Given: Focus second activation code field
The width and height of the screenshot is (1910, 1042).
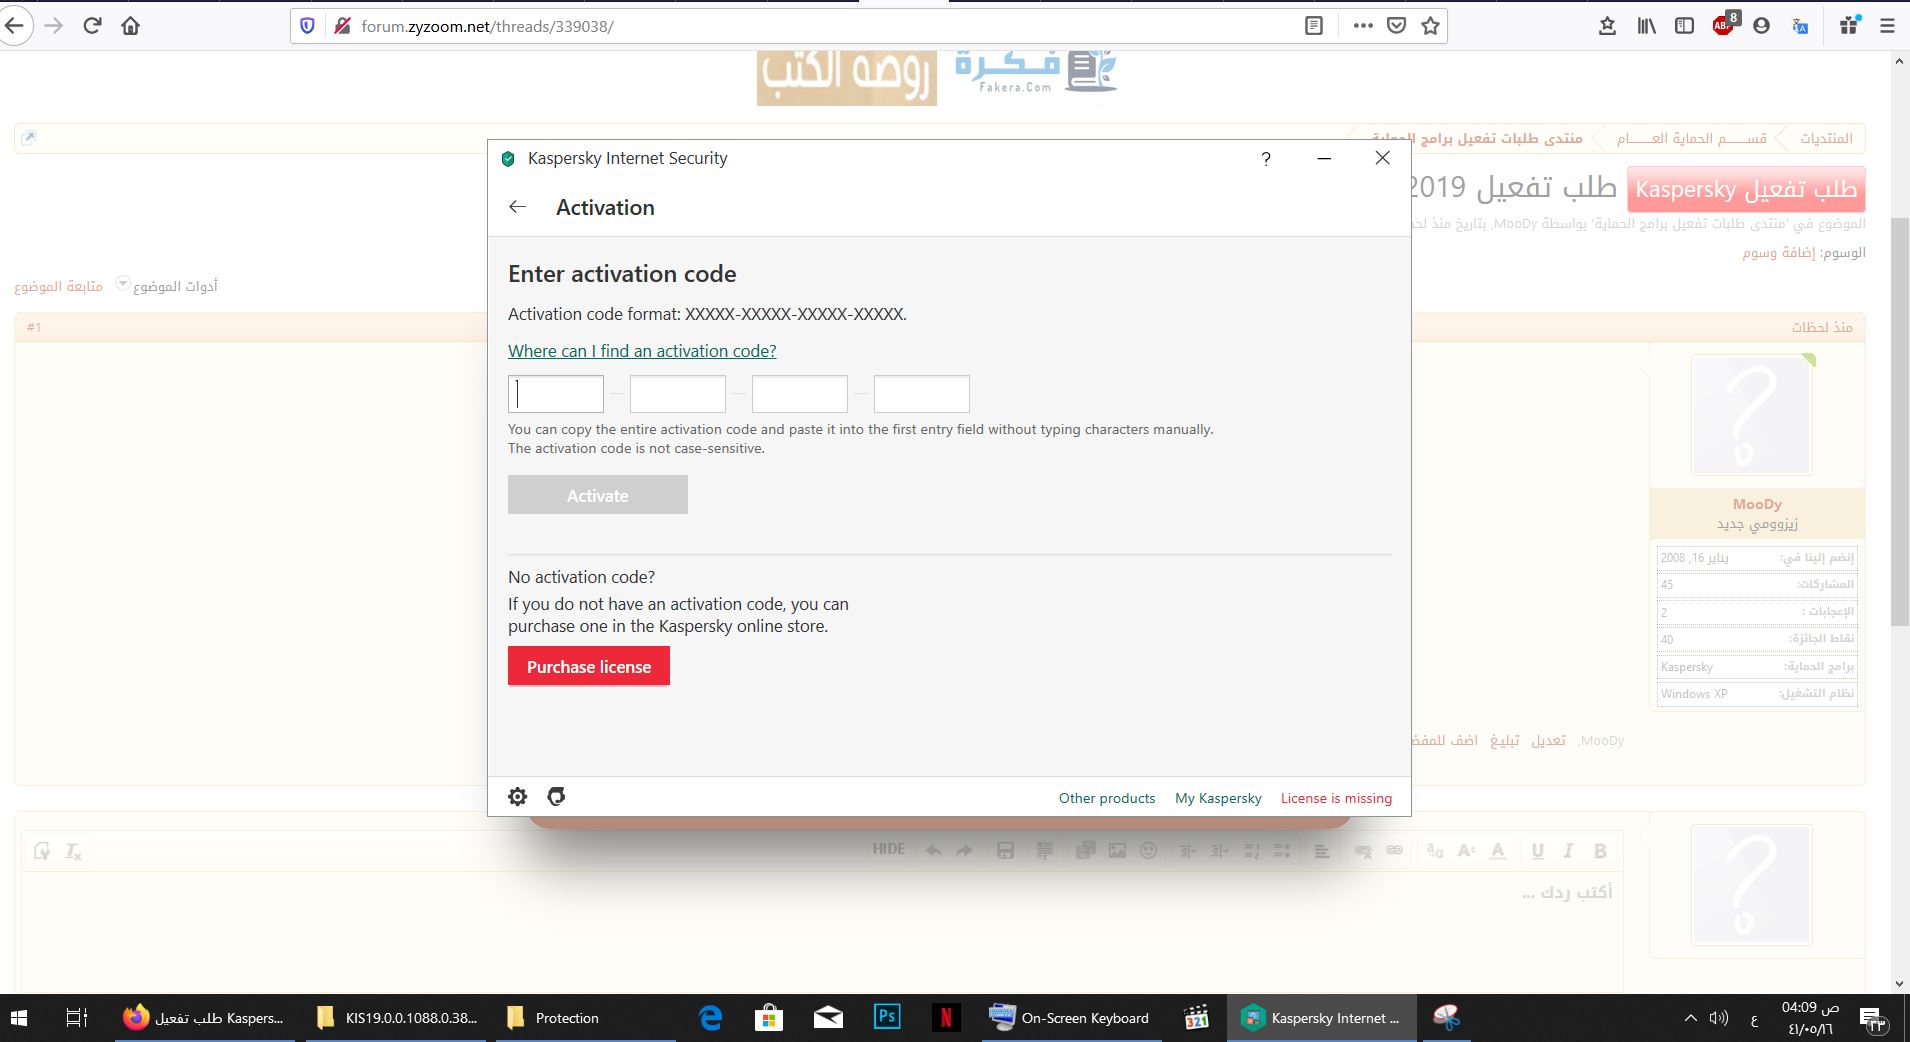Looking at the screenshot, I should [x=678, y=394].
